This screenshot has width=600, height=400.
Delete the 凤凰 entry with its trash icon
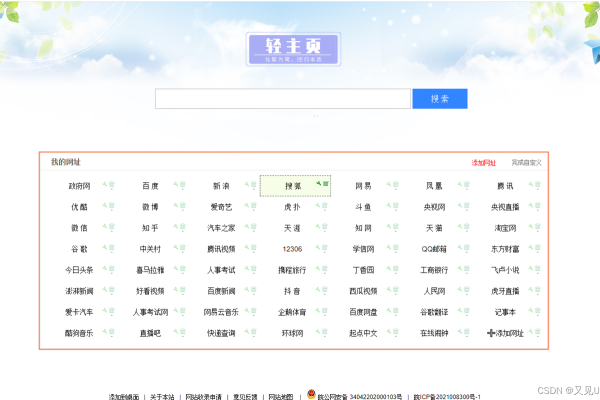(x=467, y=185)
